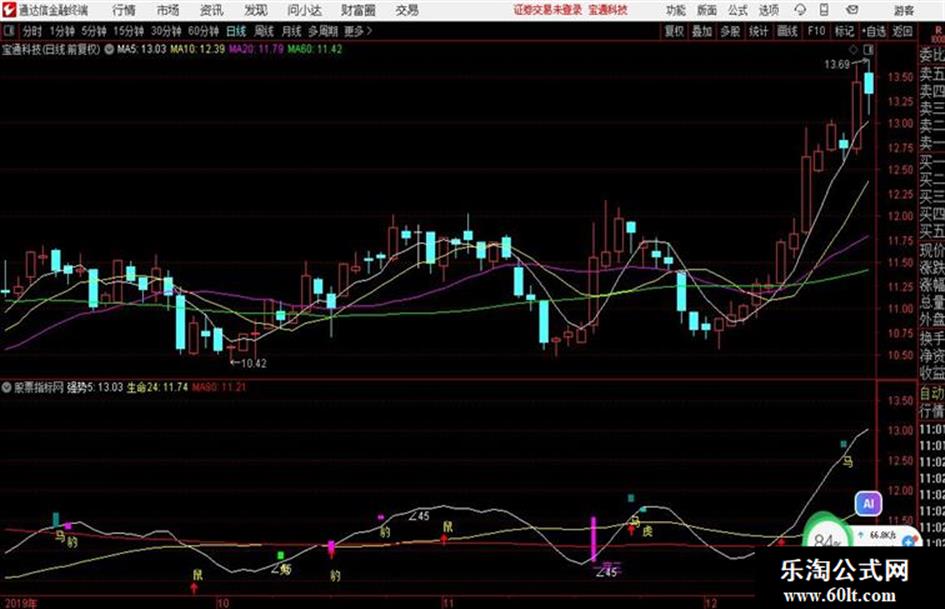945x609 pixels.
Task: Click the 标记 mark toolbar button
Action: 844,31
